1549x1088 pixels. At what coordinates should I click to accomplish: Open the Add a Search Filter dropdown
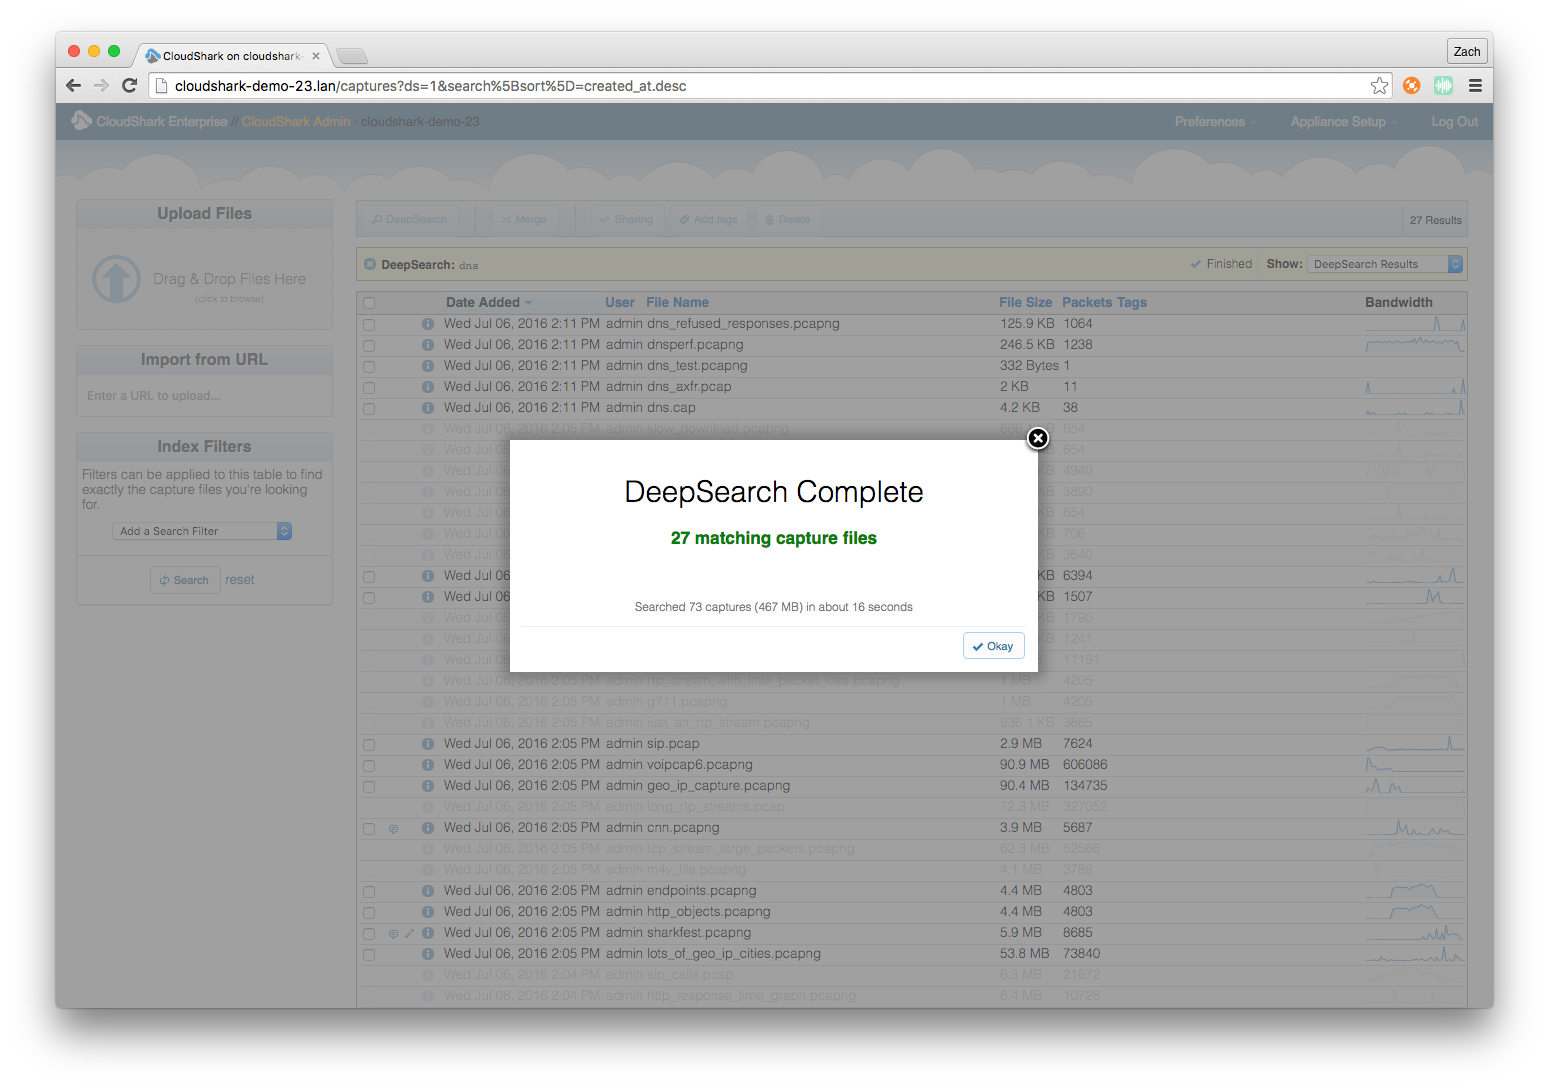click(x=202, y=531)
